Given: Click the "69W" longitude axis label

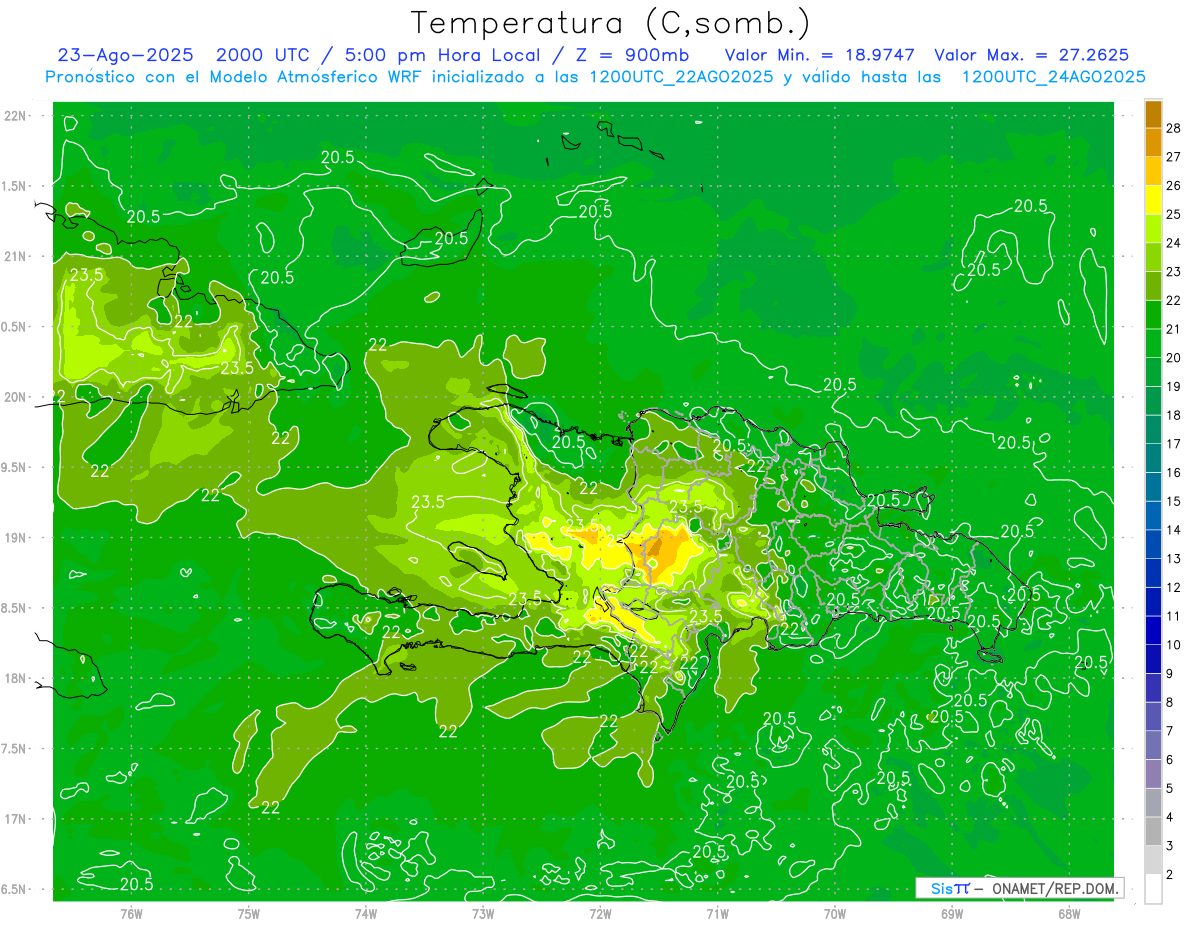Looking at the screenshot, I should [952, 913].
